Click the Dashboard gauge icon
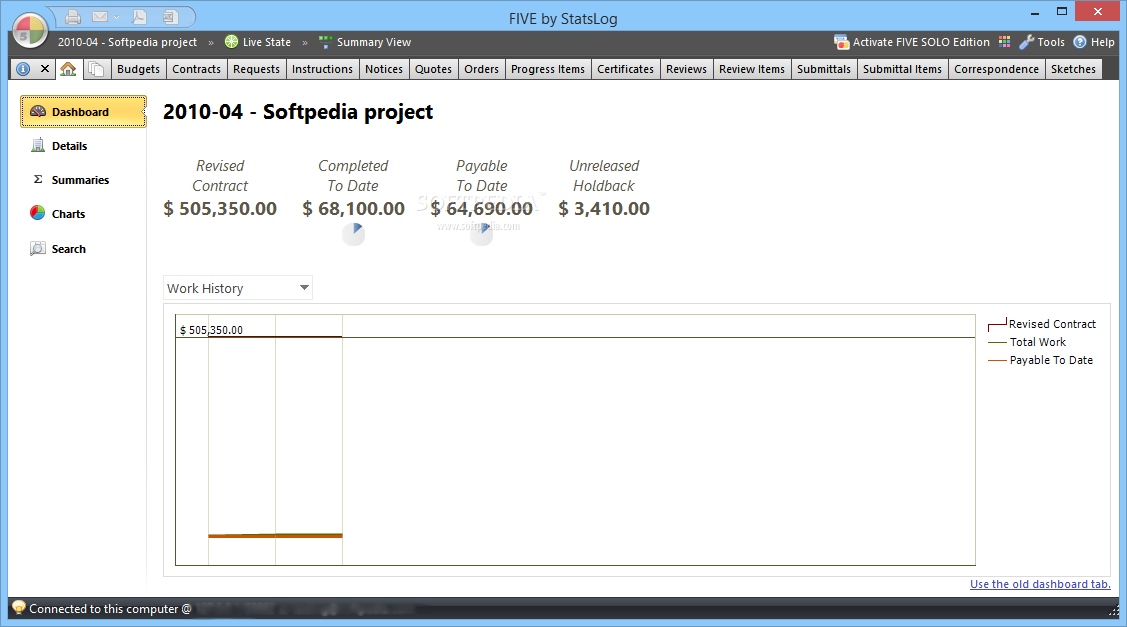Screen dimensions: 1127x627 pos(38,111)
